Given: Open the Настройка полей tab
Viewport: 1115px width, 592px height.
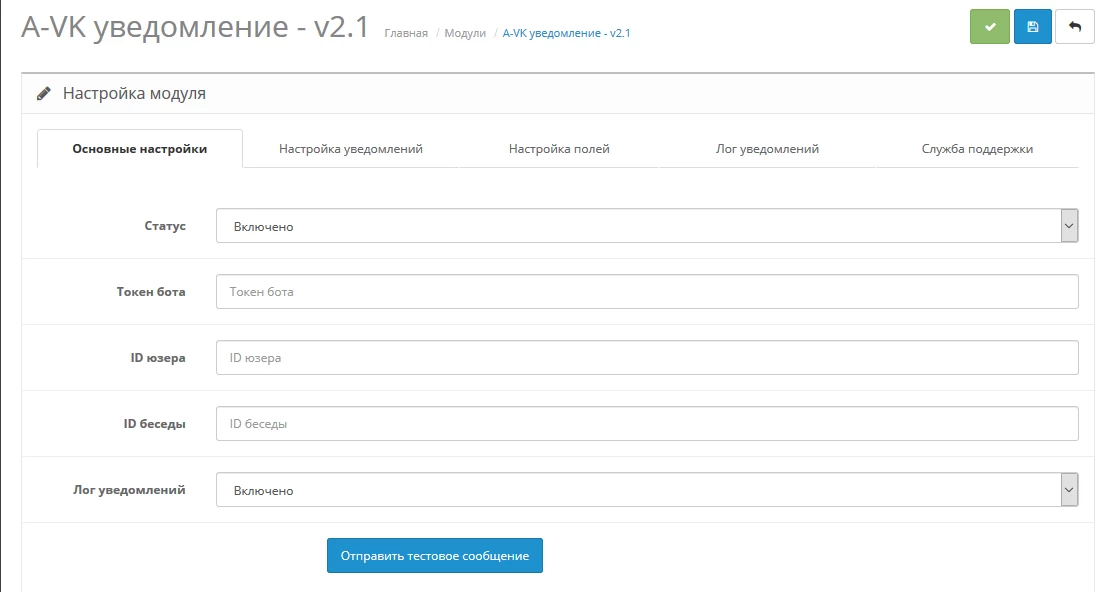Looking at the screenshot, I should click(x=559, y=149).
